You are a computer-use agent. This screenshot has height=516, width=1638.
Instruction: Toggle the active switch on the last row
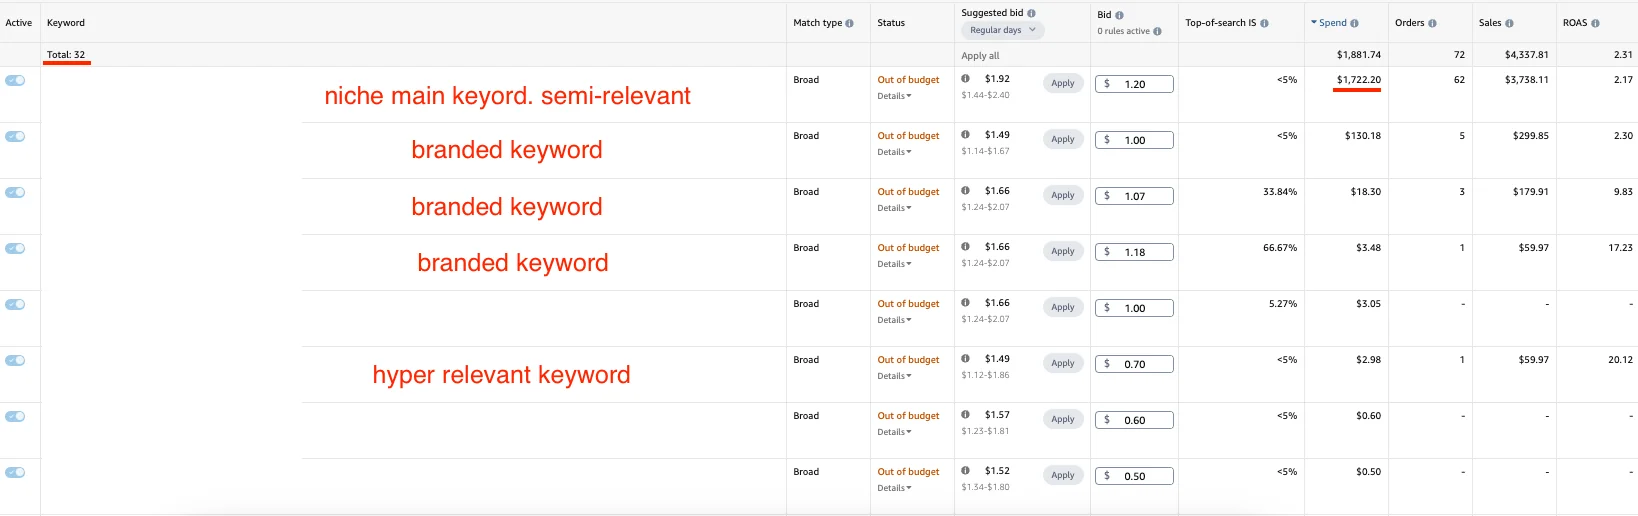click(x=15, y=472)
